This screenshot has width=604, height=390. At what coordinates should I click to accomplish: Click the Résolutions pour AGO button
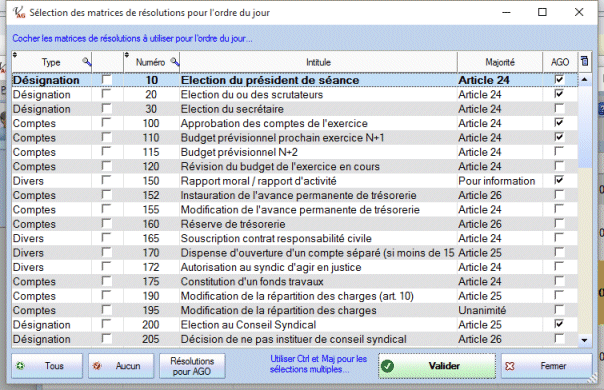(x=192, y=366)
